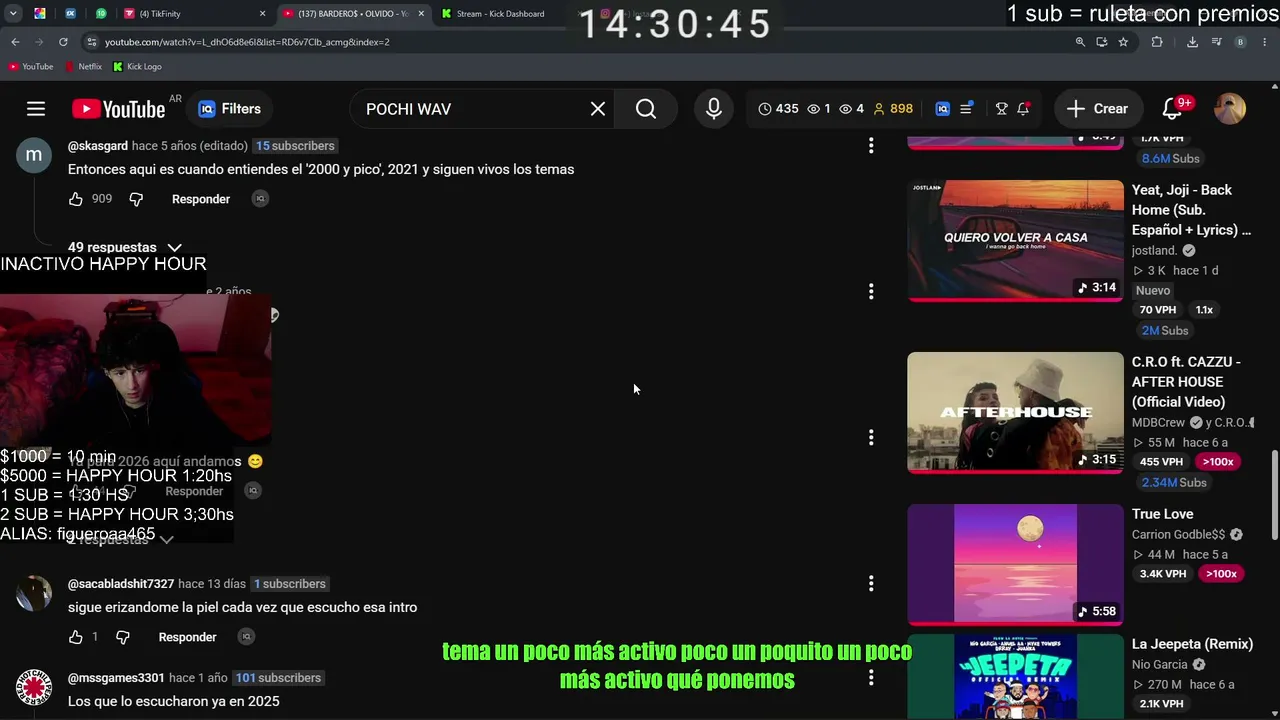Play the AFTER HOUSE video thumbnail
Screen dimensions: 1280x720
[1015, 412]
